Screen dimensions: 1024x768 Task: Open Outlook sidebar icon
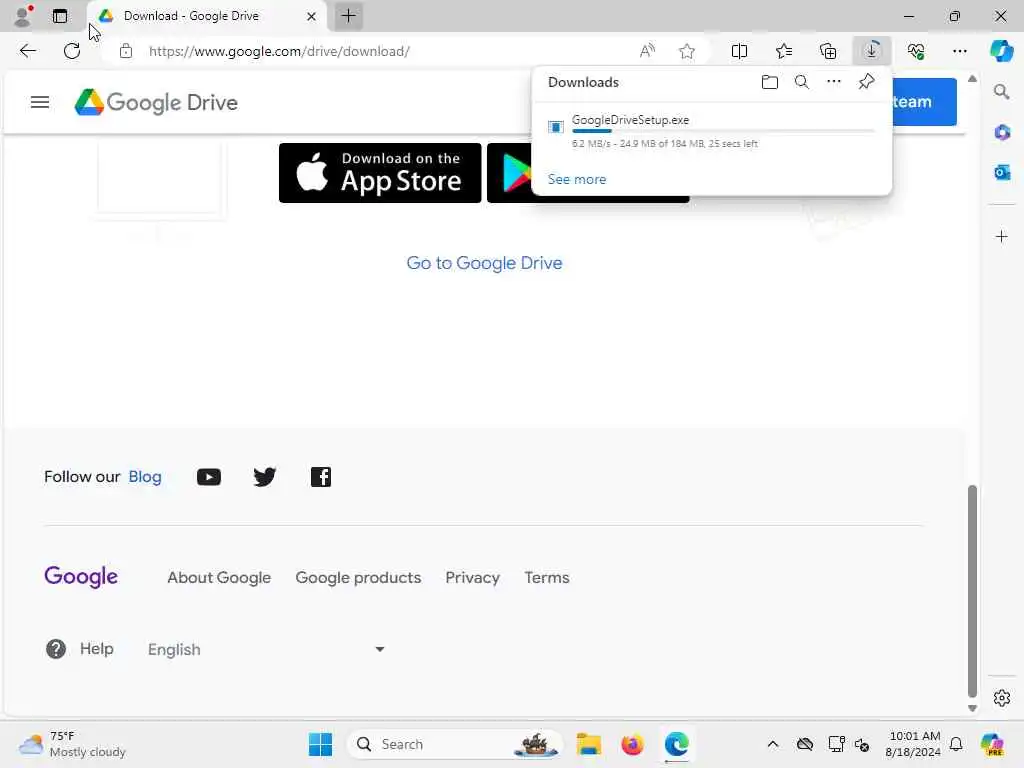[x=1002, y=172]
